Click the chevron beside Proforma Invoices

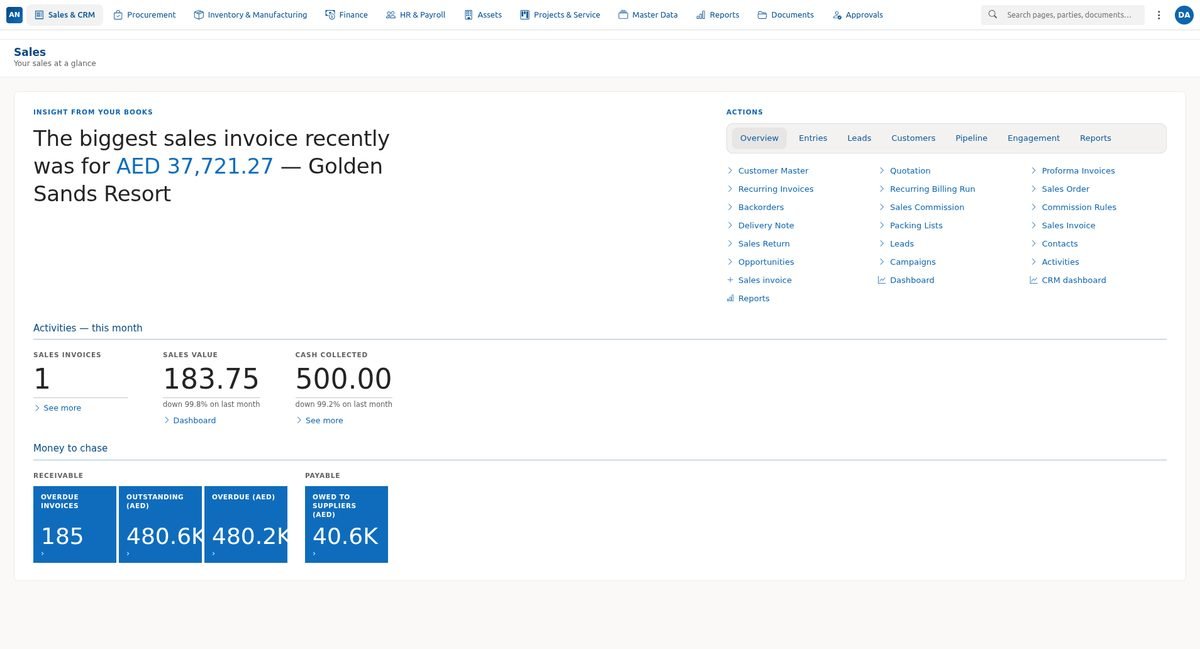(1034, 171)
